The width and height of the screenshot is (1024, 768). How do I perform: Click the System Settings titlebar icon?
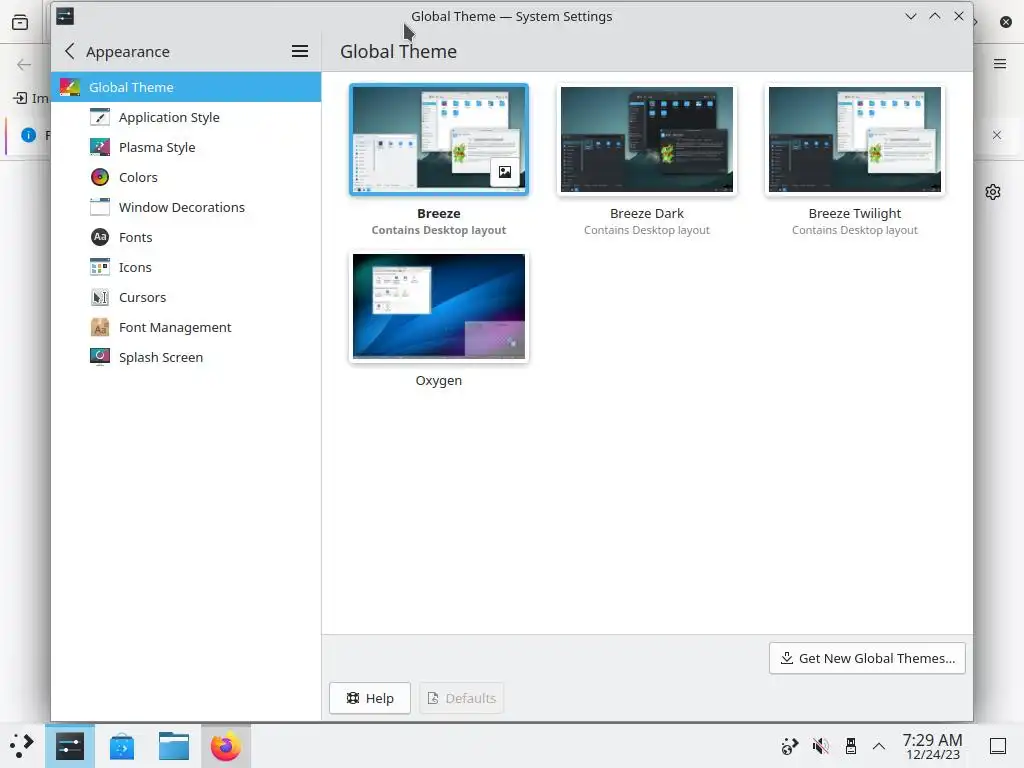click(x=65, y=16)
